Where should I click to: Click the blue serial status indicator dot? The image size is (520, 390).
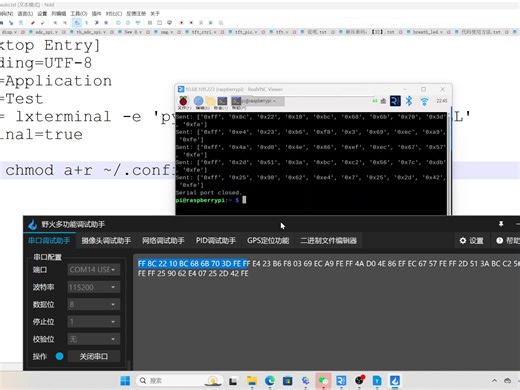click(x=60, y=356)
